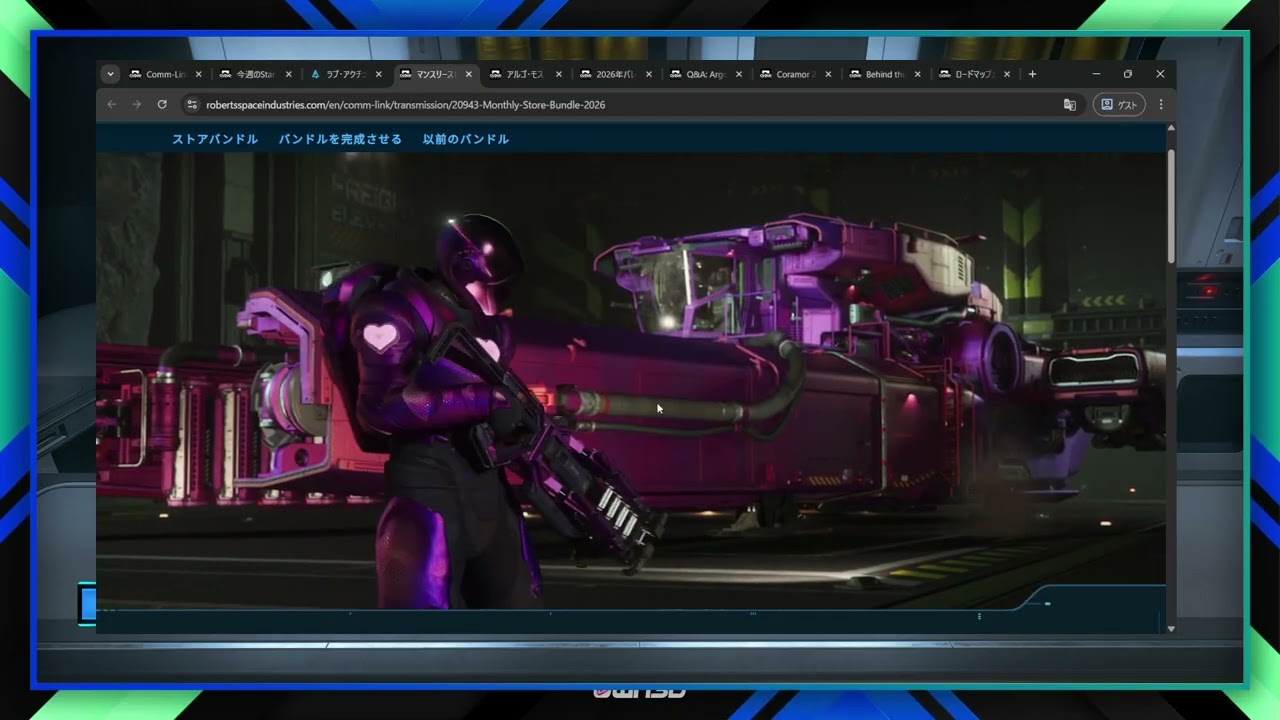Viewport: 1280px width, 720px height.
Task: Close the 2026年 tab
Action: 649,74
